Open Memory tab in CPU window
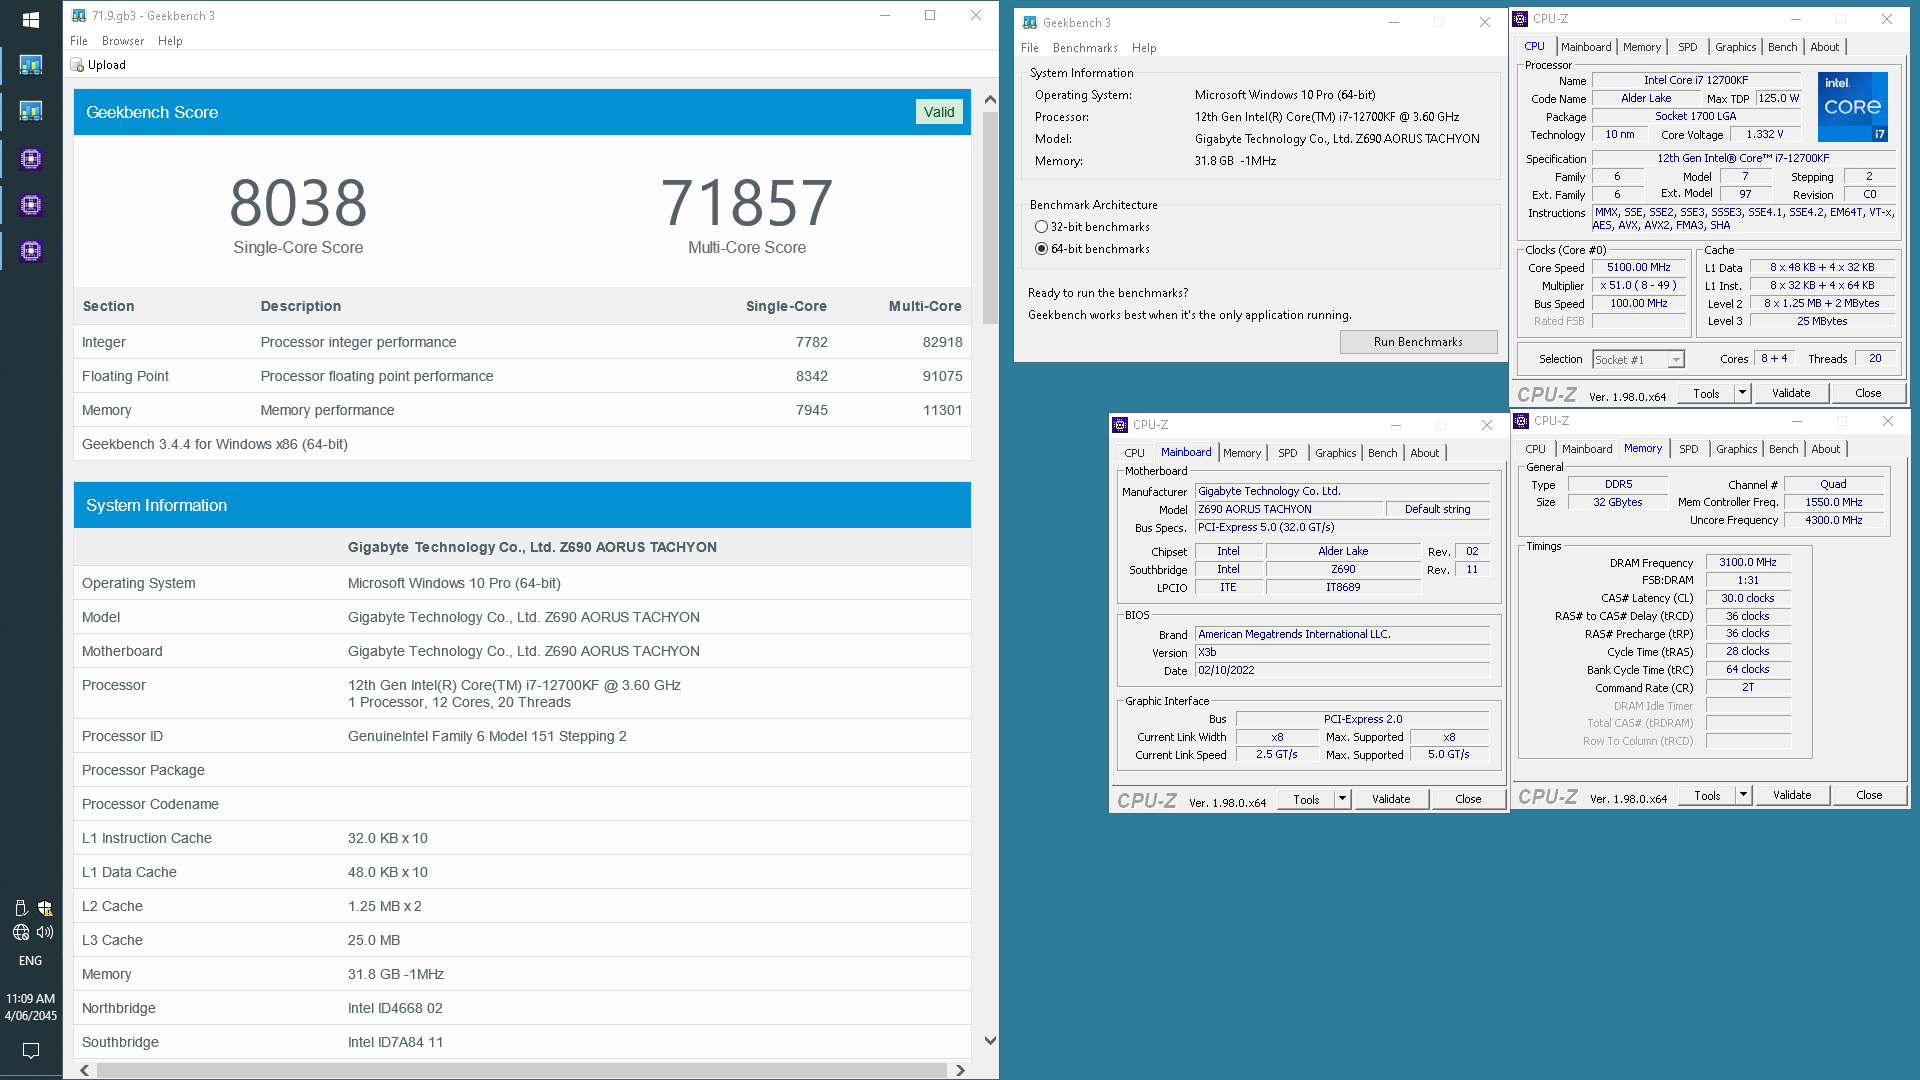This screenshot has height=1080, width=1920. [x=1641, y=47]
